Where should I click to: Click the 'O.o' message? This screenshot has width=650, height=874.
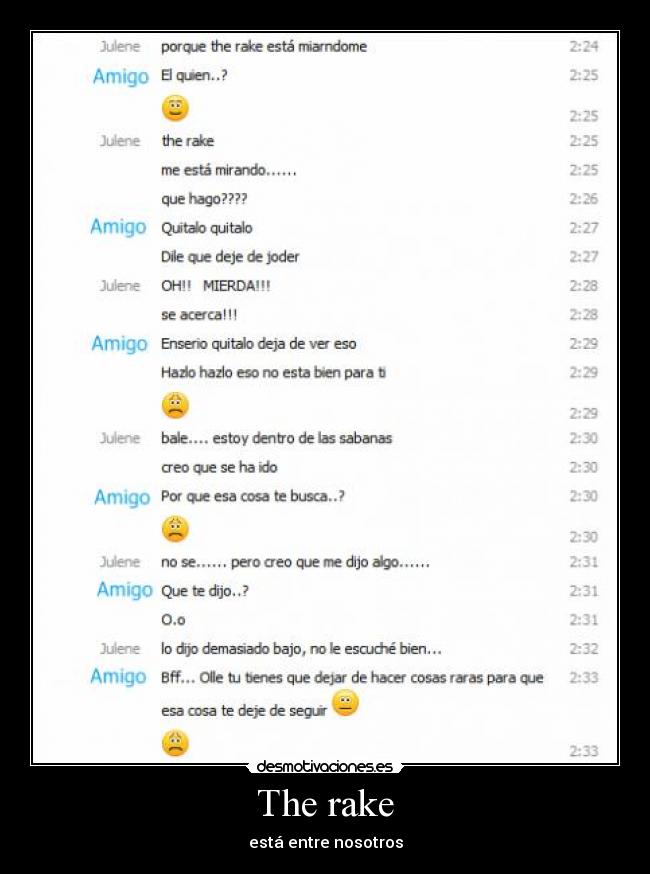coord(173,620)
